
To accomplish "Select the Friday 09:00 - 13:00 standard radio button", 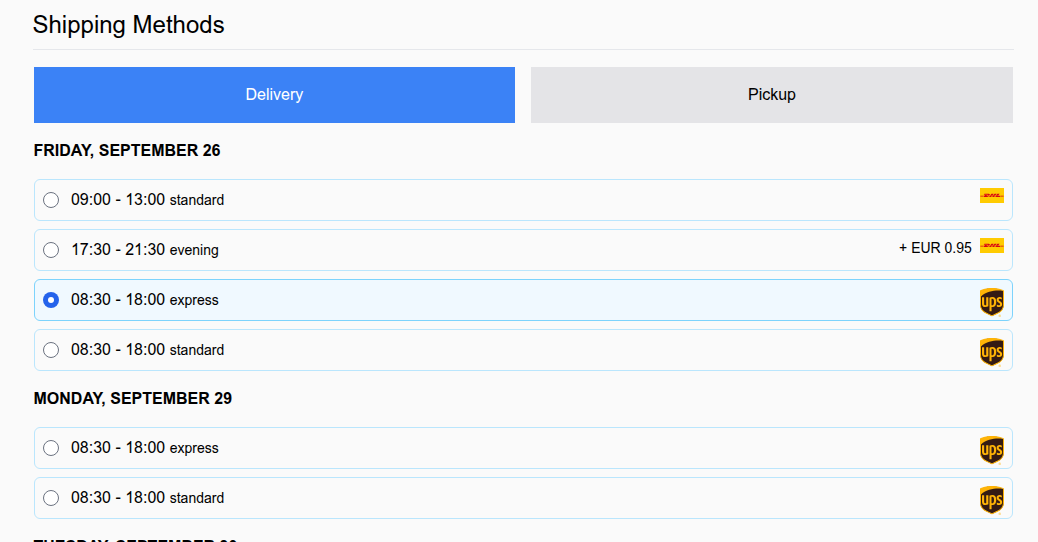I will pos(51,200).
